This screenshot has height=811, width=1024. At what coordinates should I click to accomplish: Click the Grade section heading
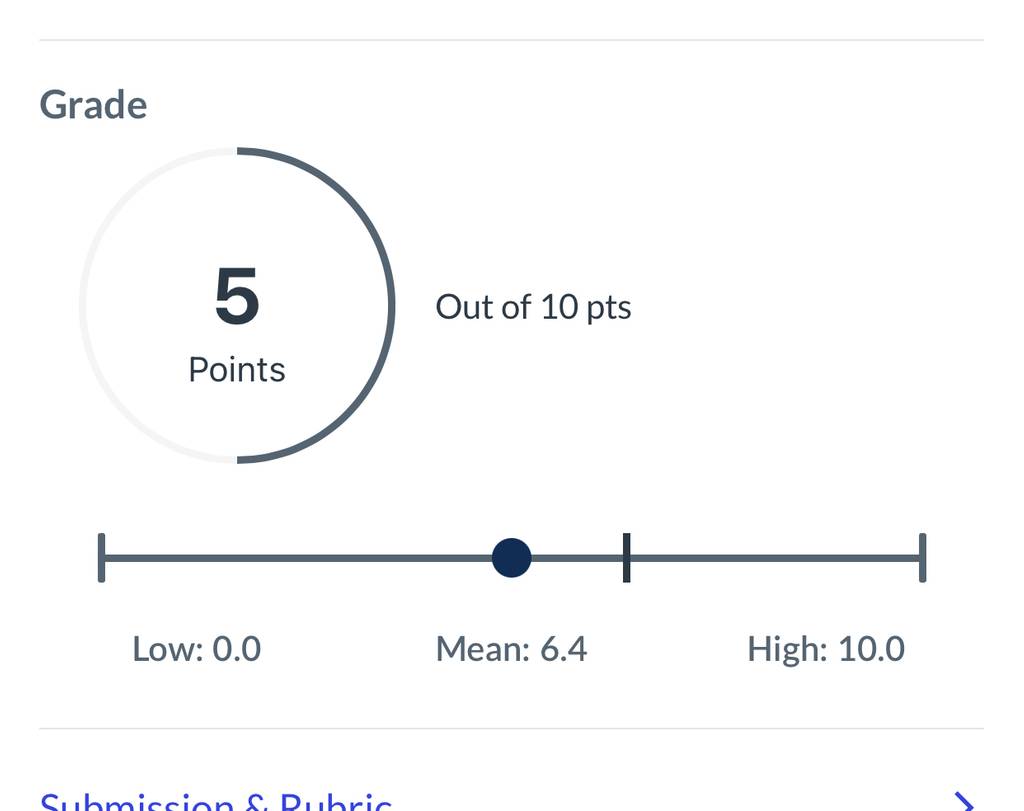pyautogui.click(x=93, y=104)
